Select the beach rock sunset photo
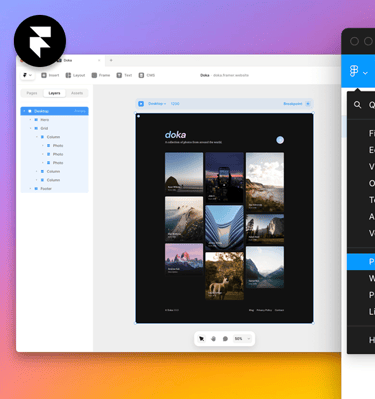This screenshot has height=399, width=375. [184, 173]
